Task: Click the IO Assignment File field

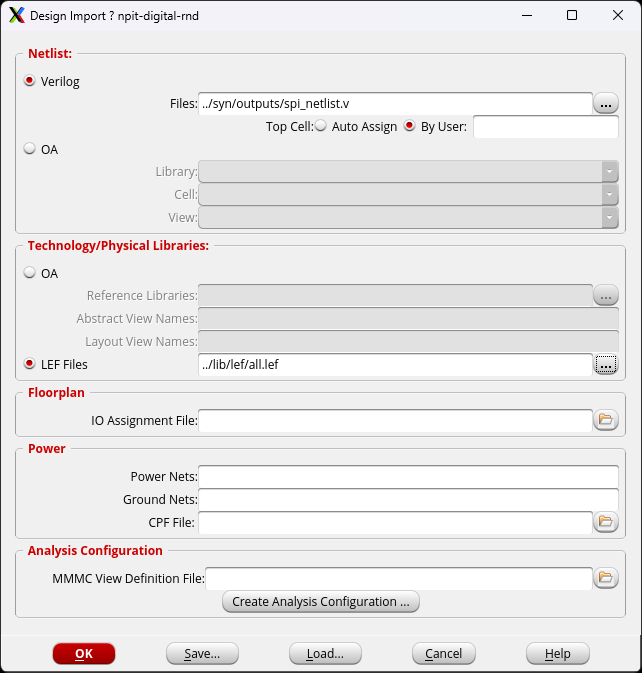Action: point(395,421)
